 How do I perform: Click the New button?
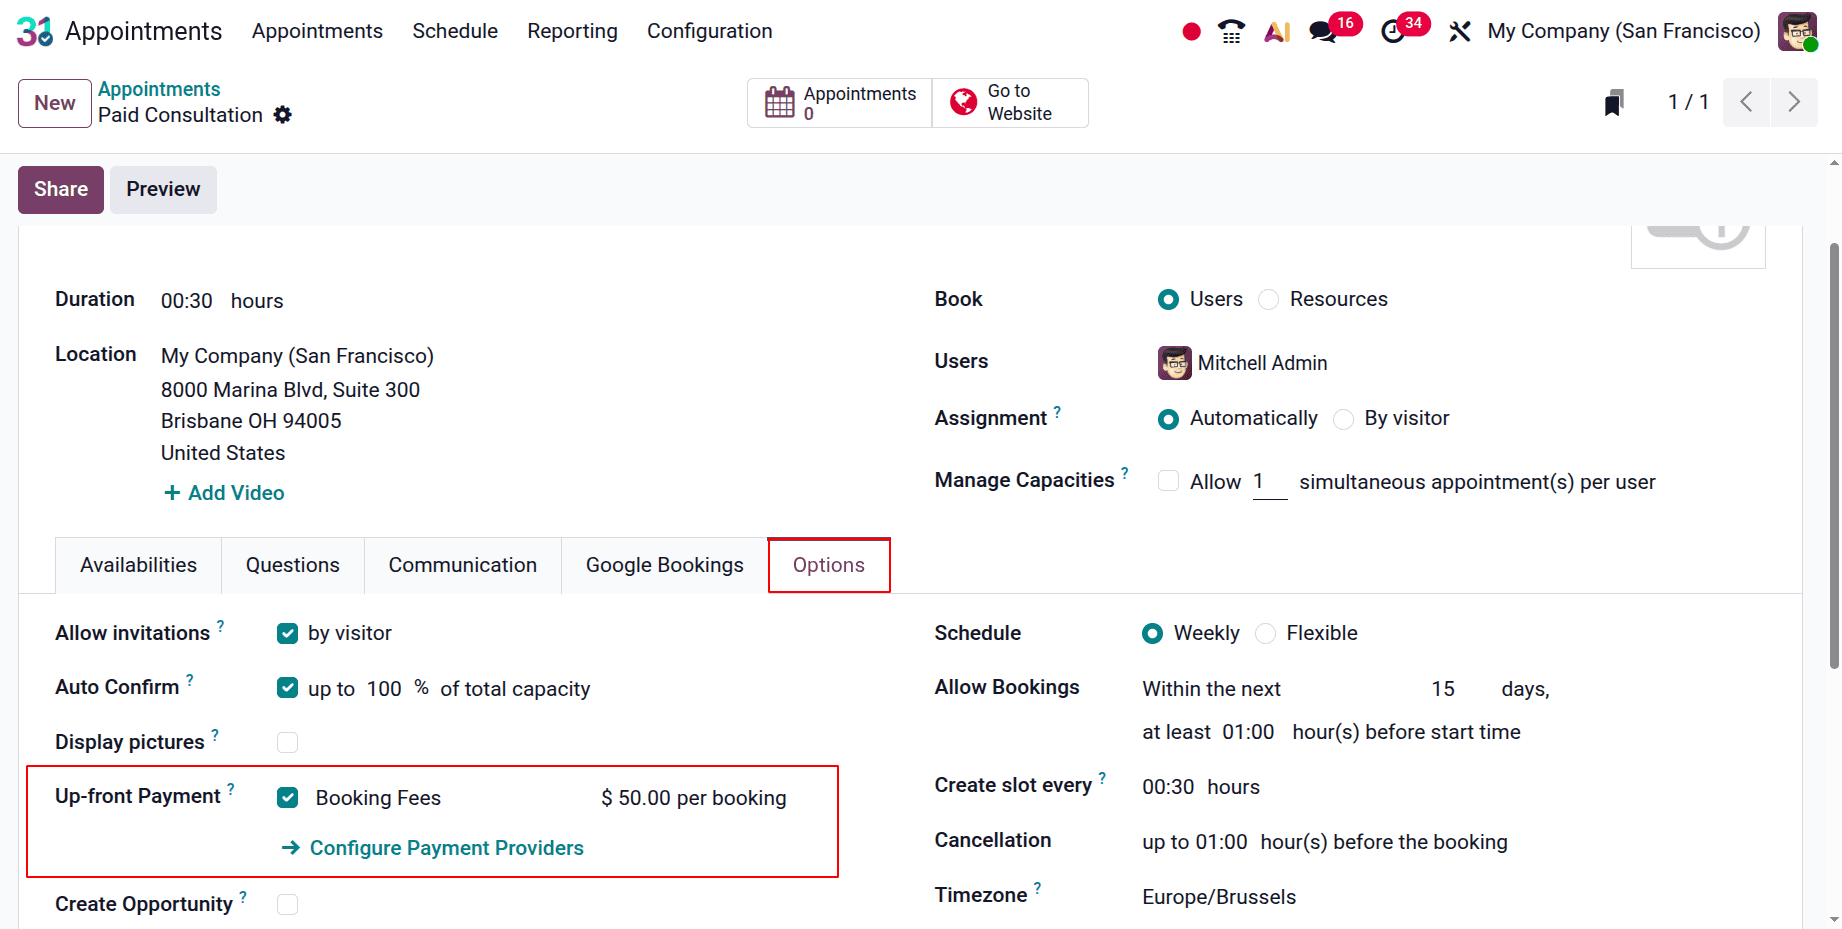pos(55,103)
